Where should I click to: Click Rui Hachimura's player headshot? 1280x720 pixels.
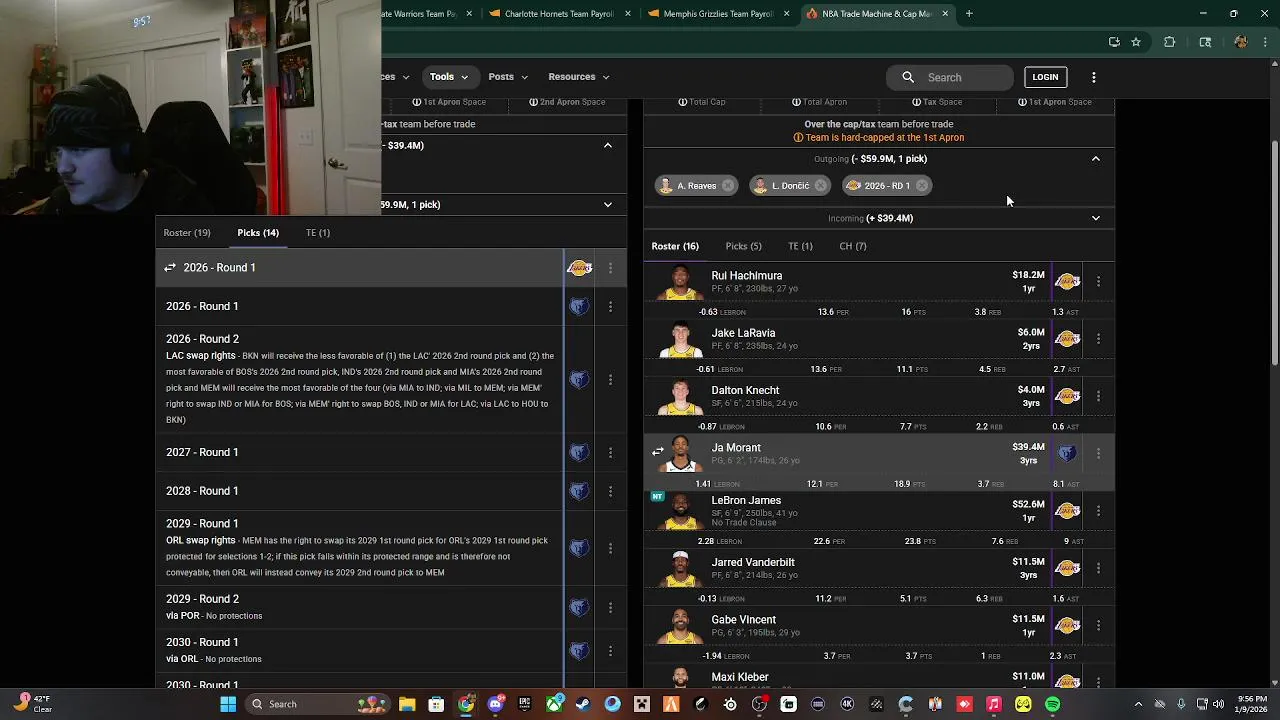pos(680,283)
